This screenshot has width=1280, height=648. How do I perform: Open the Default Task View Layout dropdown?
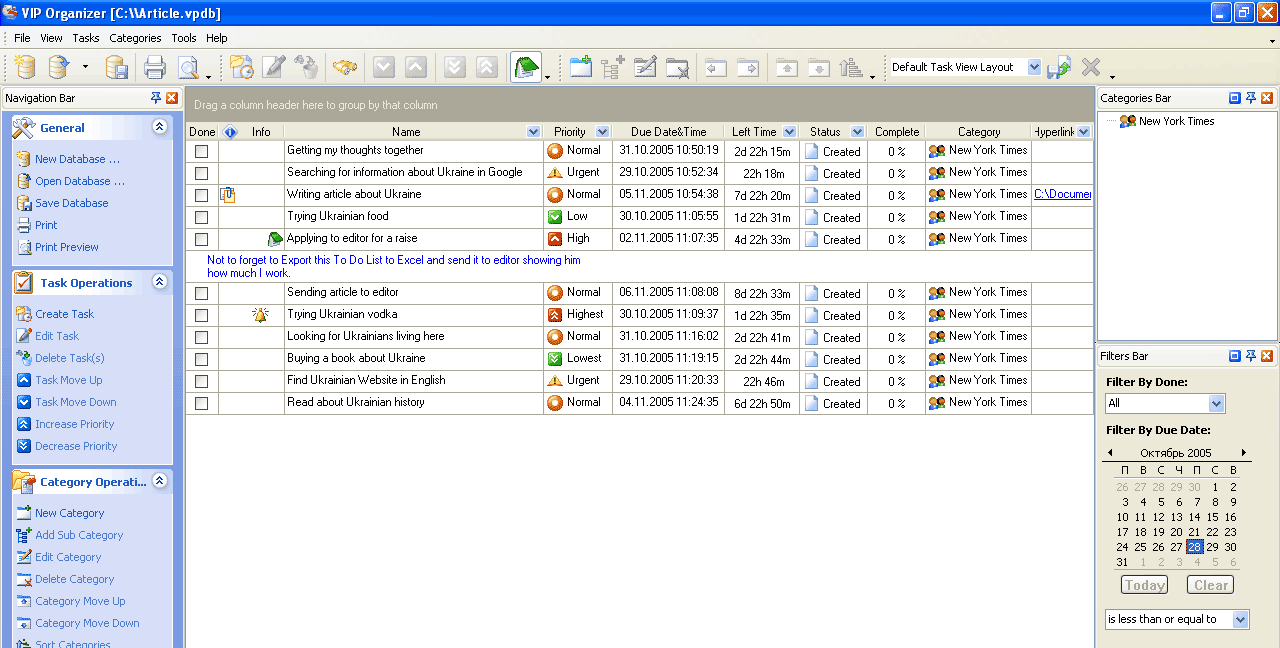point(1034,67)
